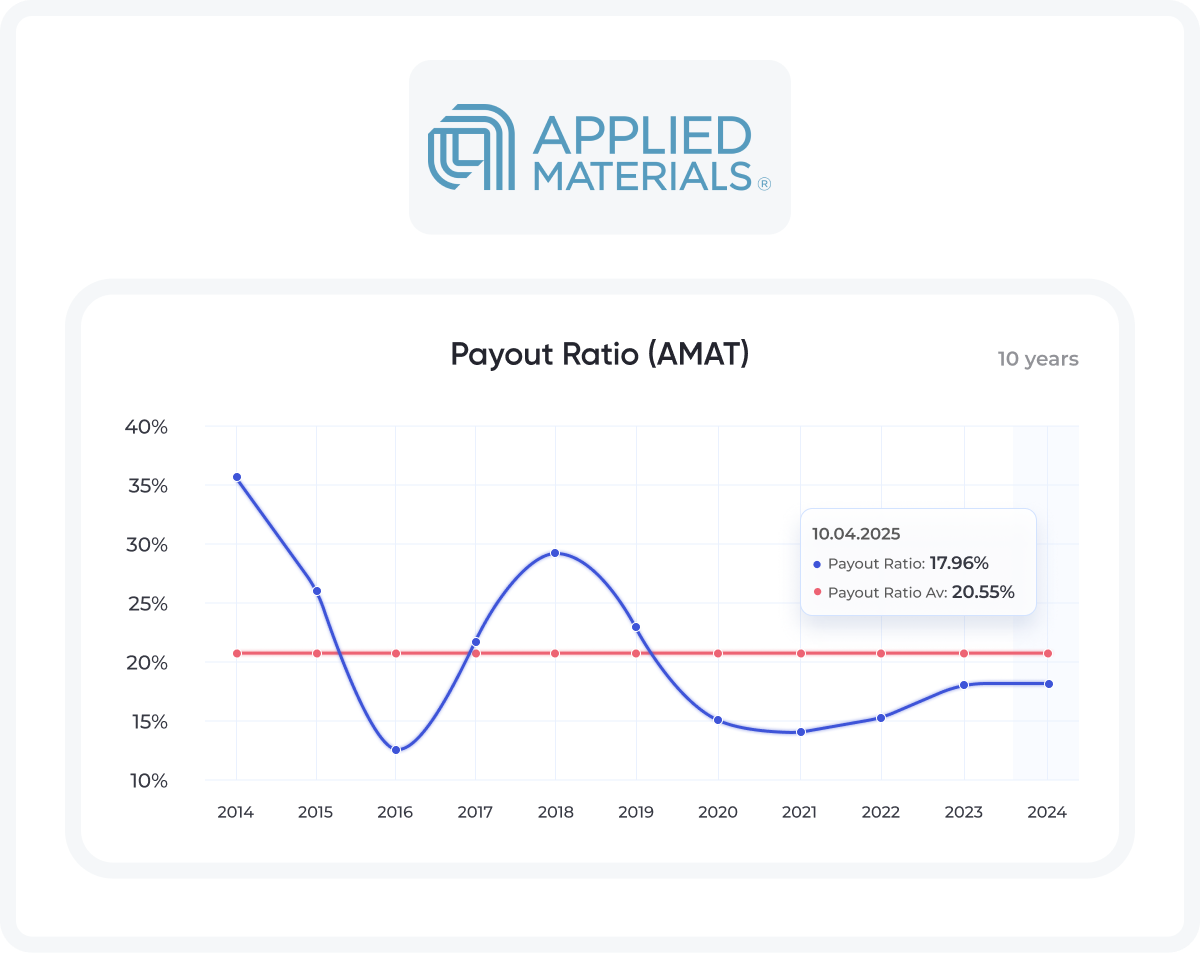
Task: Click the 2015 blue payout ratio data point
Action: pyautogui.click(x=317, y=591)
